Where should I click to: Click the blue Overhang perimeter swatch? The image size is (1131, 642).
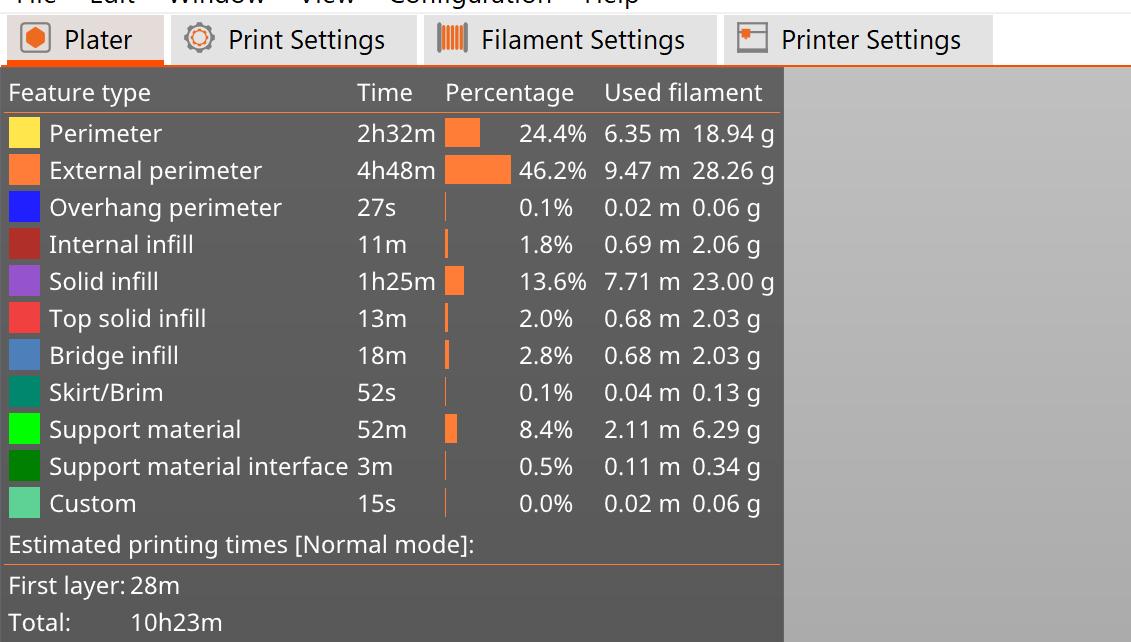[x=24, y=207]
